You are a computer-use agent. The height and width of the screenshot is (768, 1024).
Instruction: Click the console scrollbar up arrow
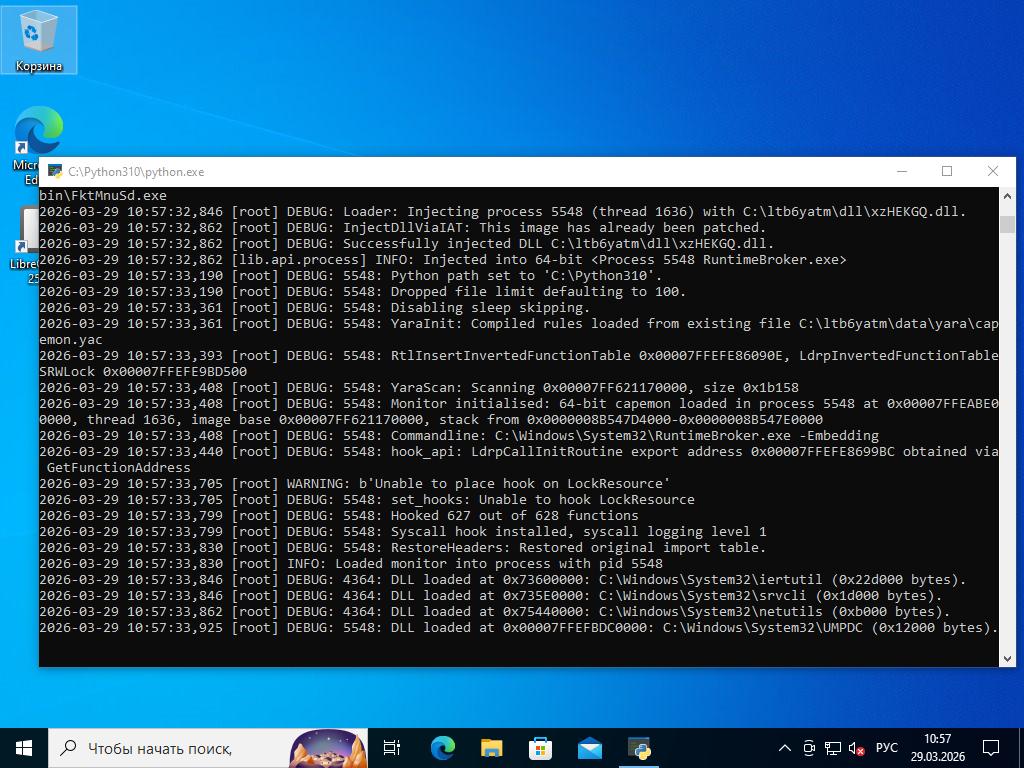click(x=1007, y=195)
